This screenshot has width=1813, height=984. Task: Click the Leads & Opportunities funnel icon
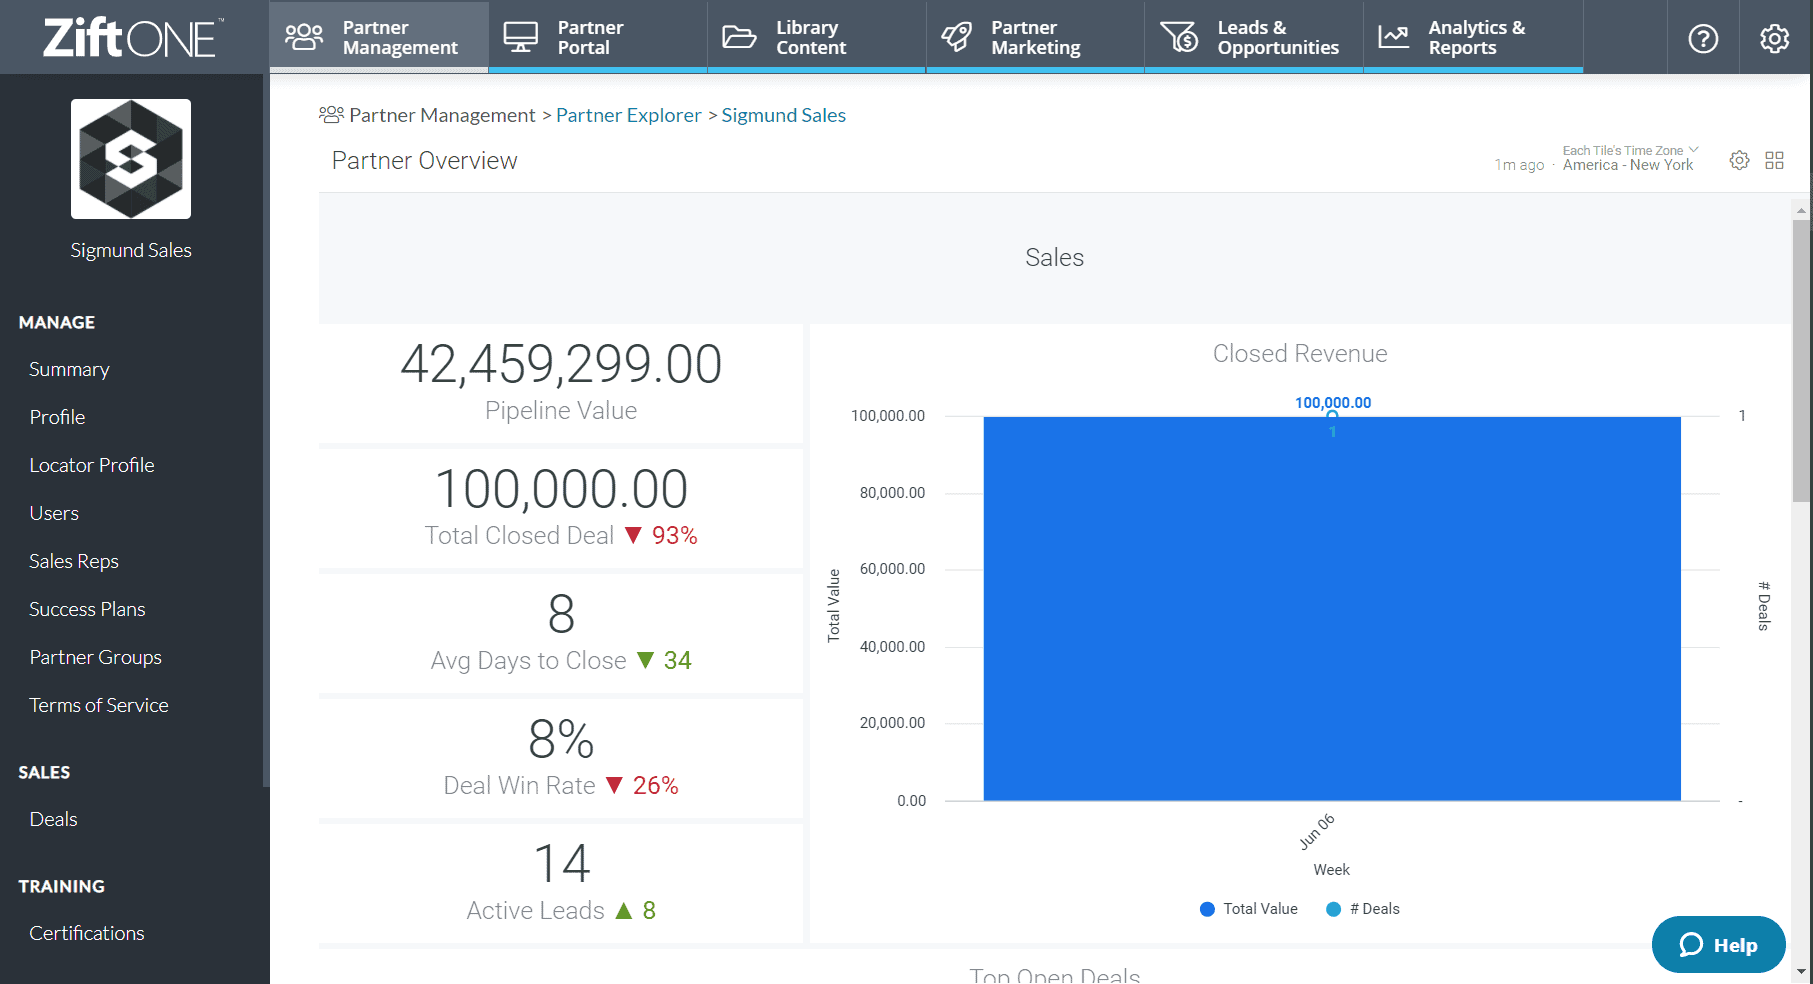tap(1179, 37)
